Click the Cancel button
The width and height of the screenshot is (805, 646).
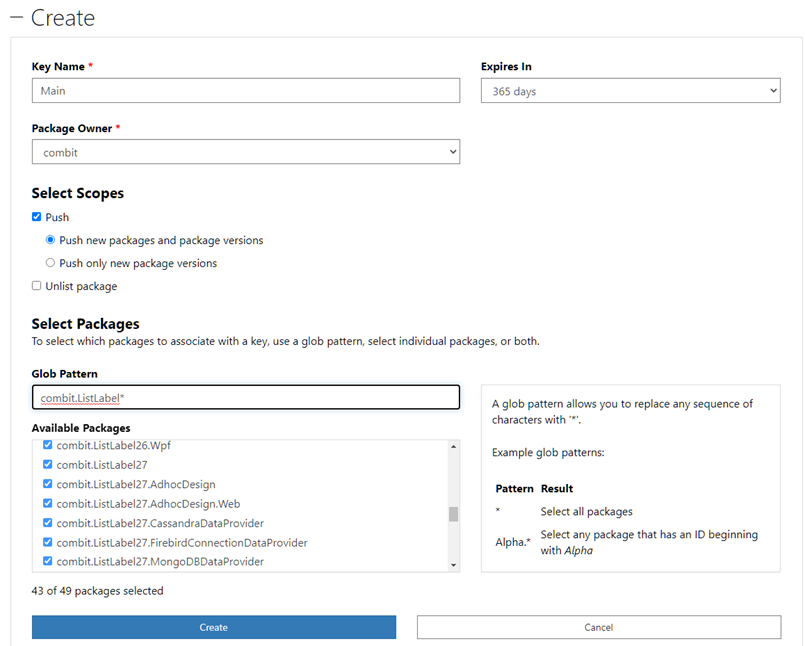pyautogui.click(x=598, y=627)
